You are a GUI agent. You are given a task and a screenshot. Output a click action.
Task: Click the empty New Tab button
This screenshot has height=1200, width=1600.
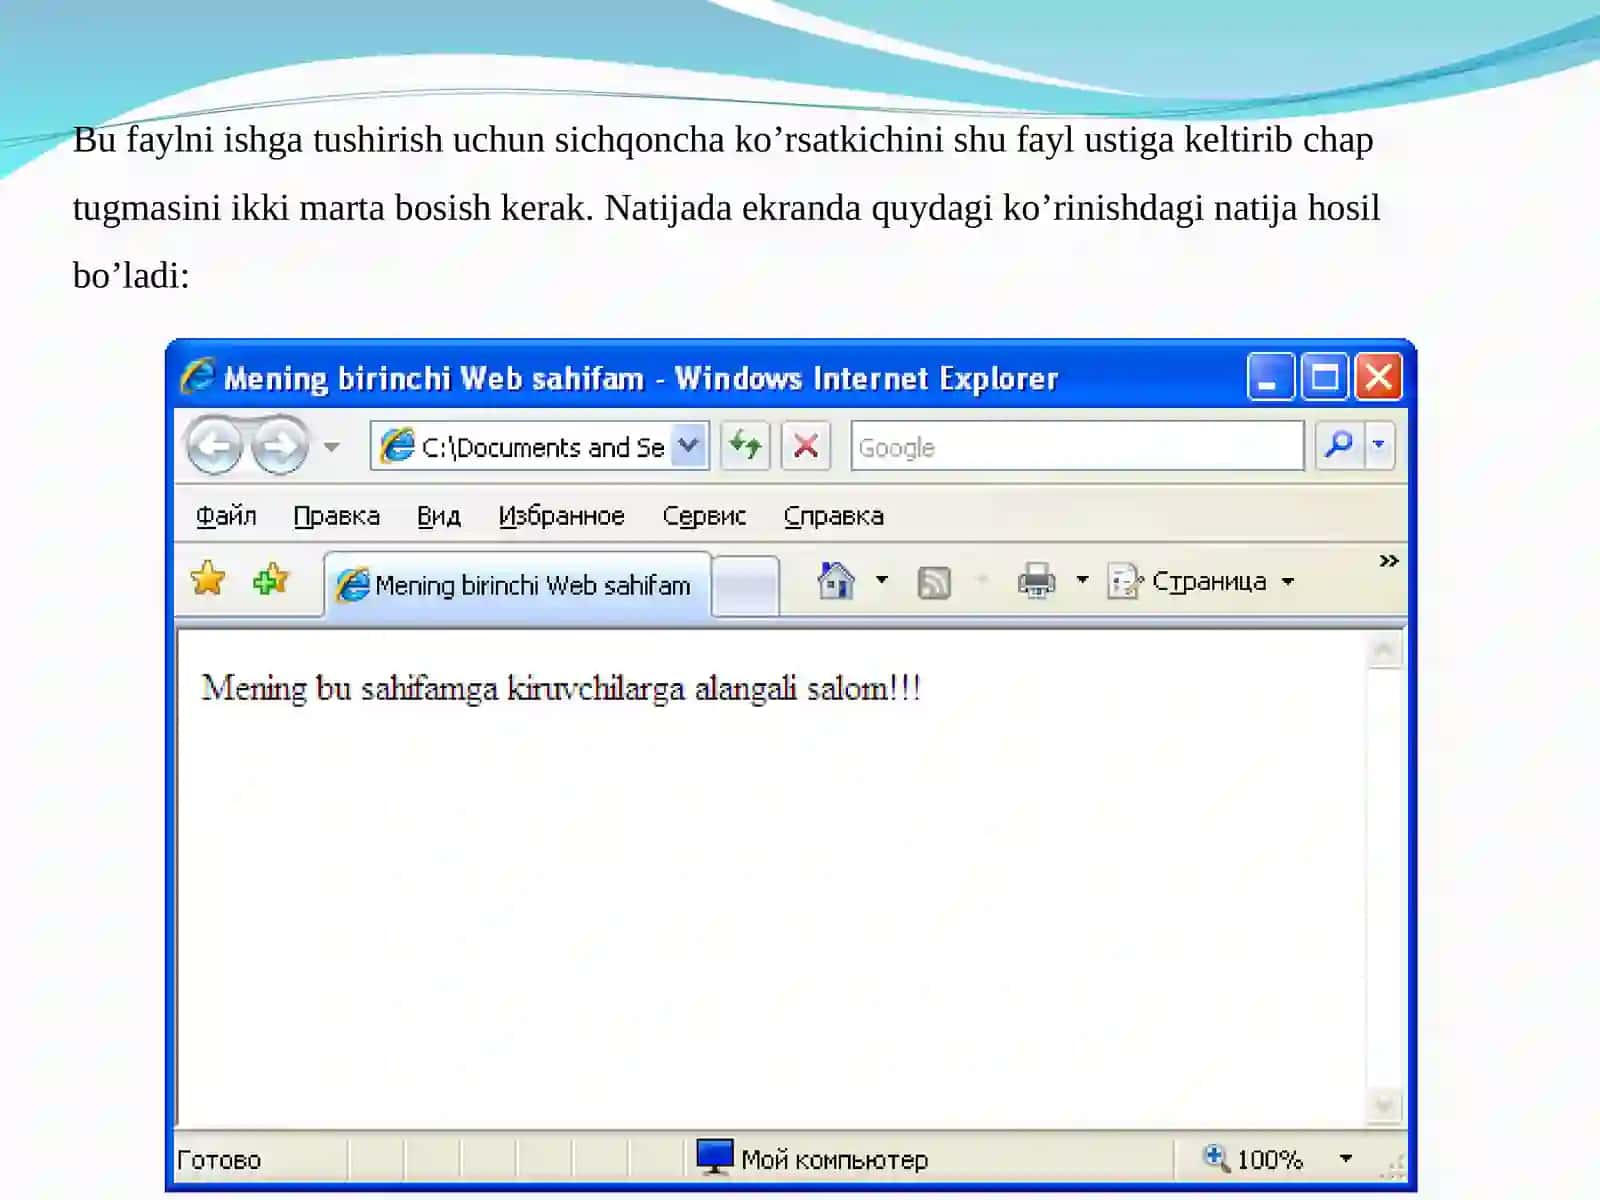(746, 586)
